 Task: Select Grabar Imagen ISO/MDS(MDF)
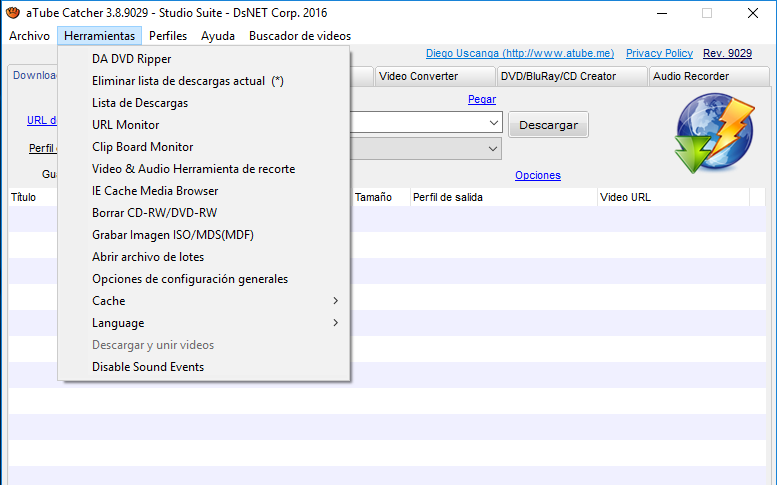click(x=204, y=235)
